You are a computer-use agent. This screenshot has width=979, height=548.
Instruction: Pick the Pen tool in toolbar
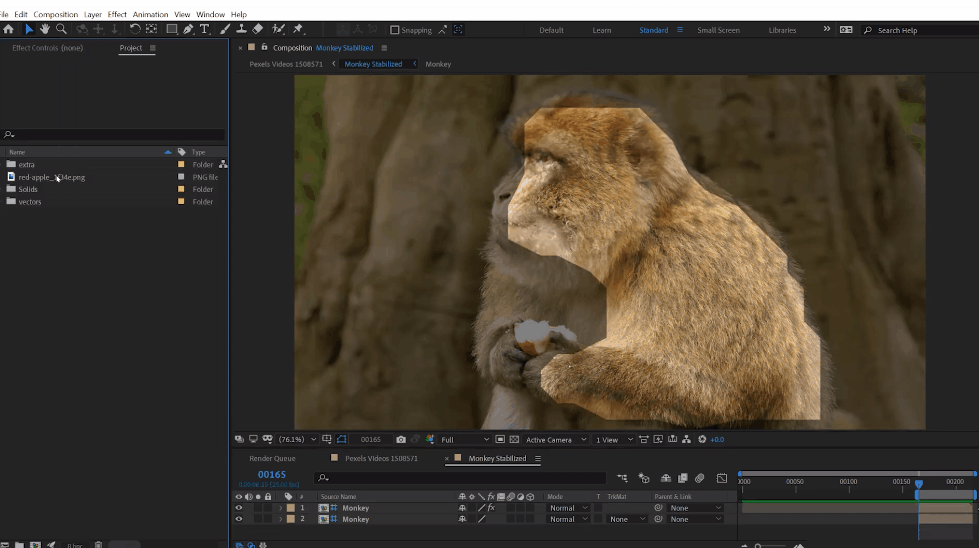188,30
